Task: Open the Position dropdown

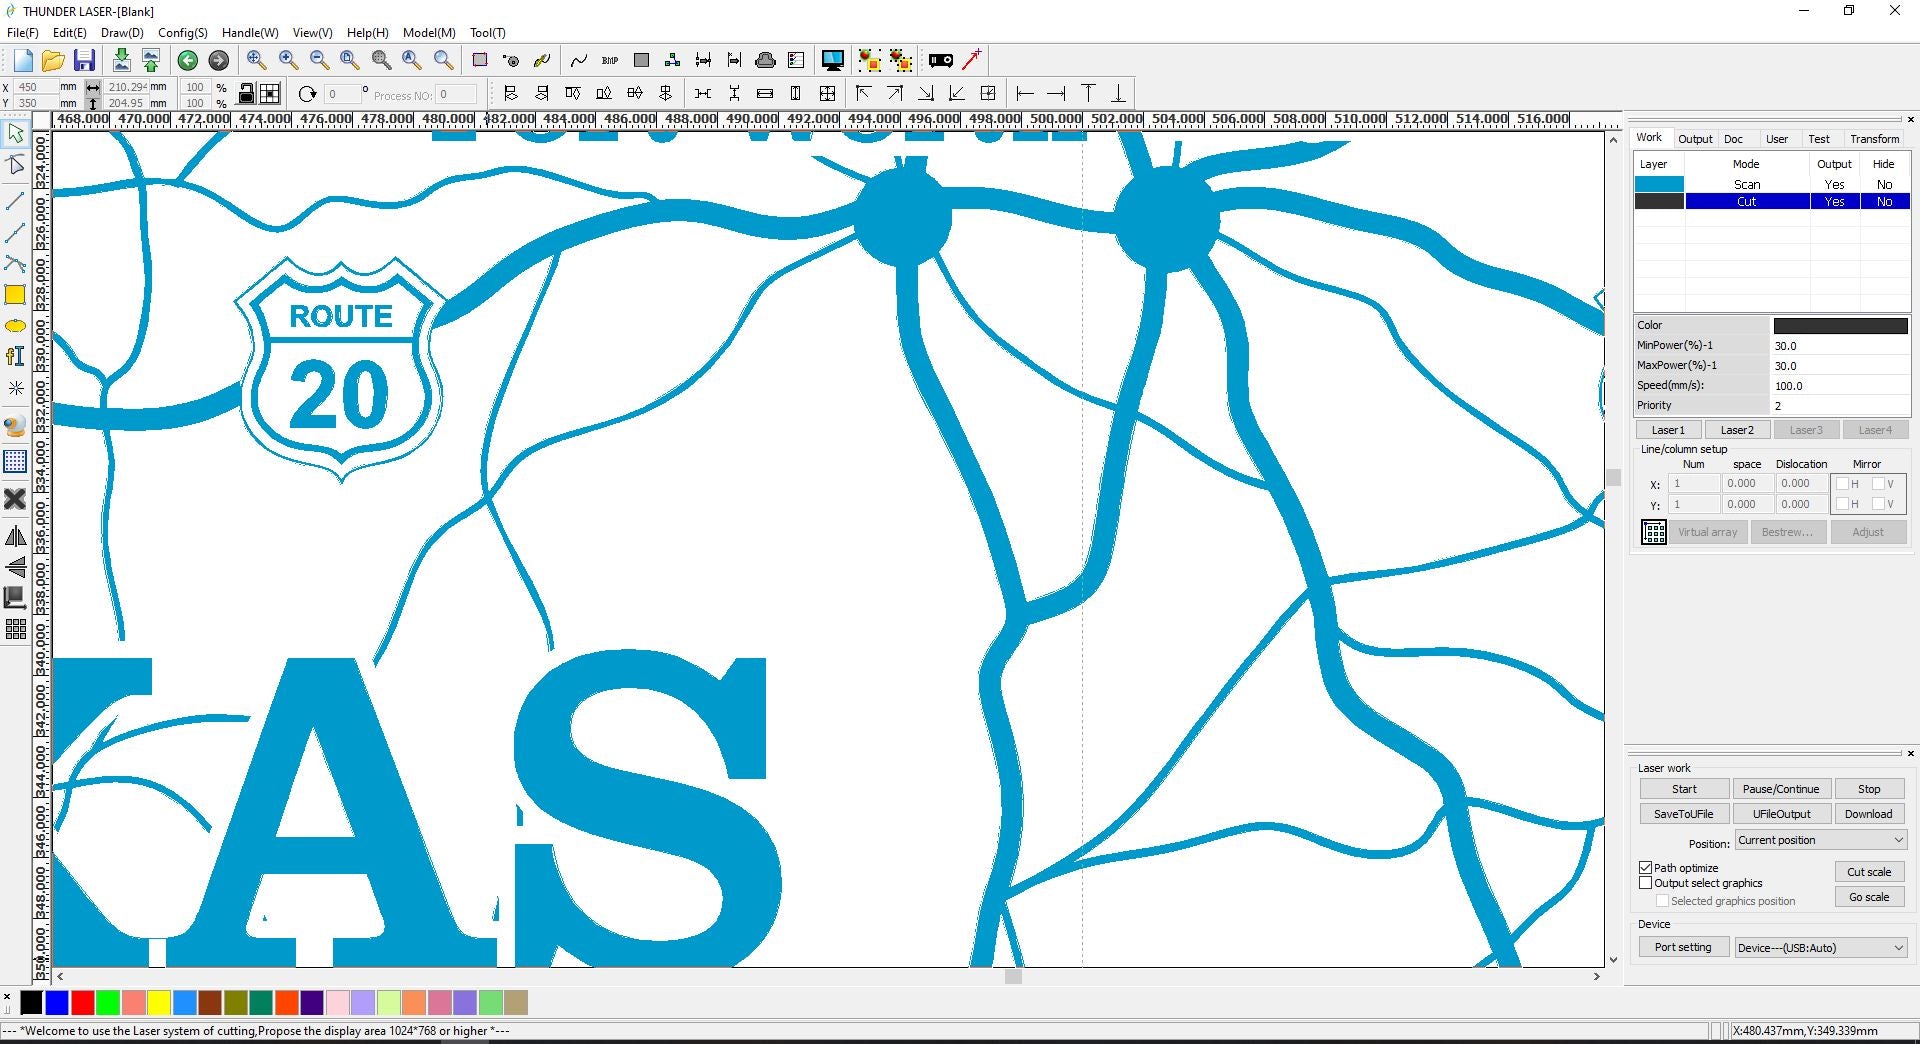Action: point(1820,840)
